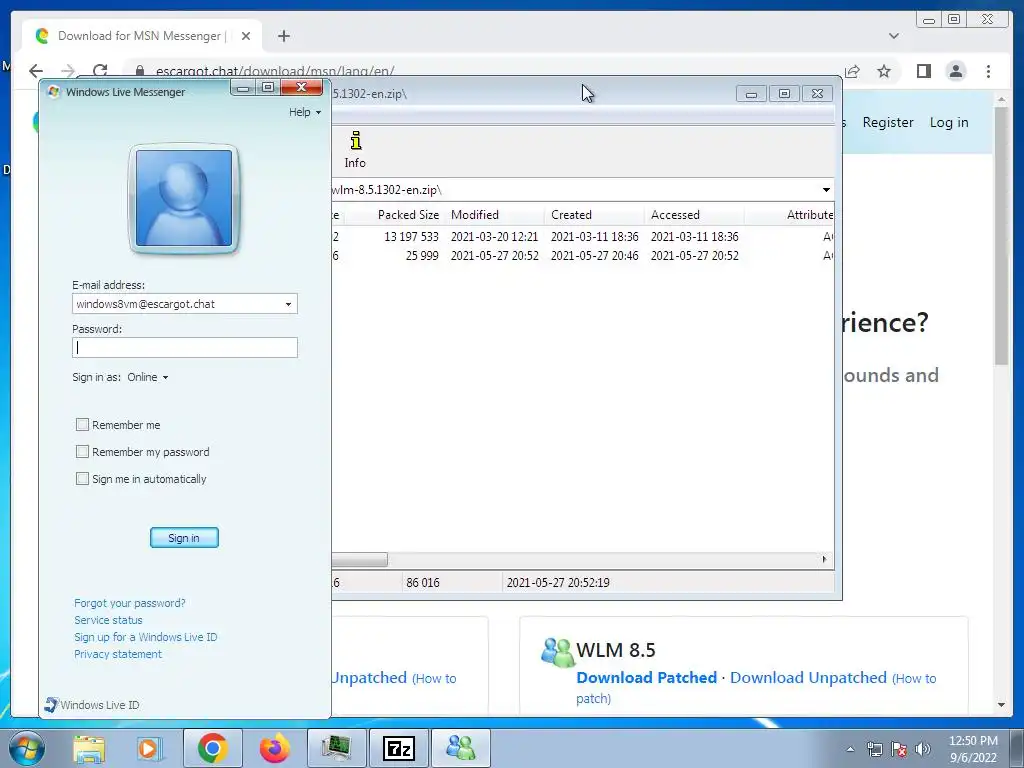Sort by Packed Size column
The height and width of the screenshot is (768, 1024).
pyautogui.click(x=394, y=215)
